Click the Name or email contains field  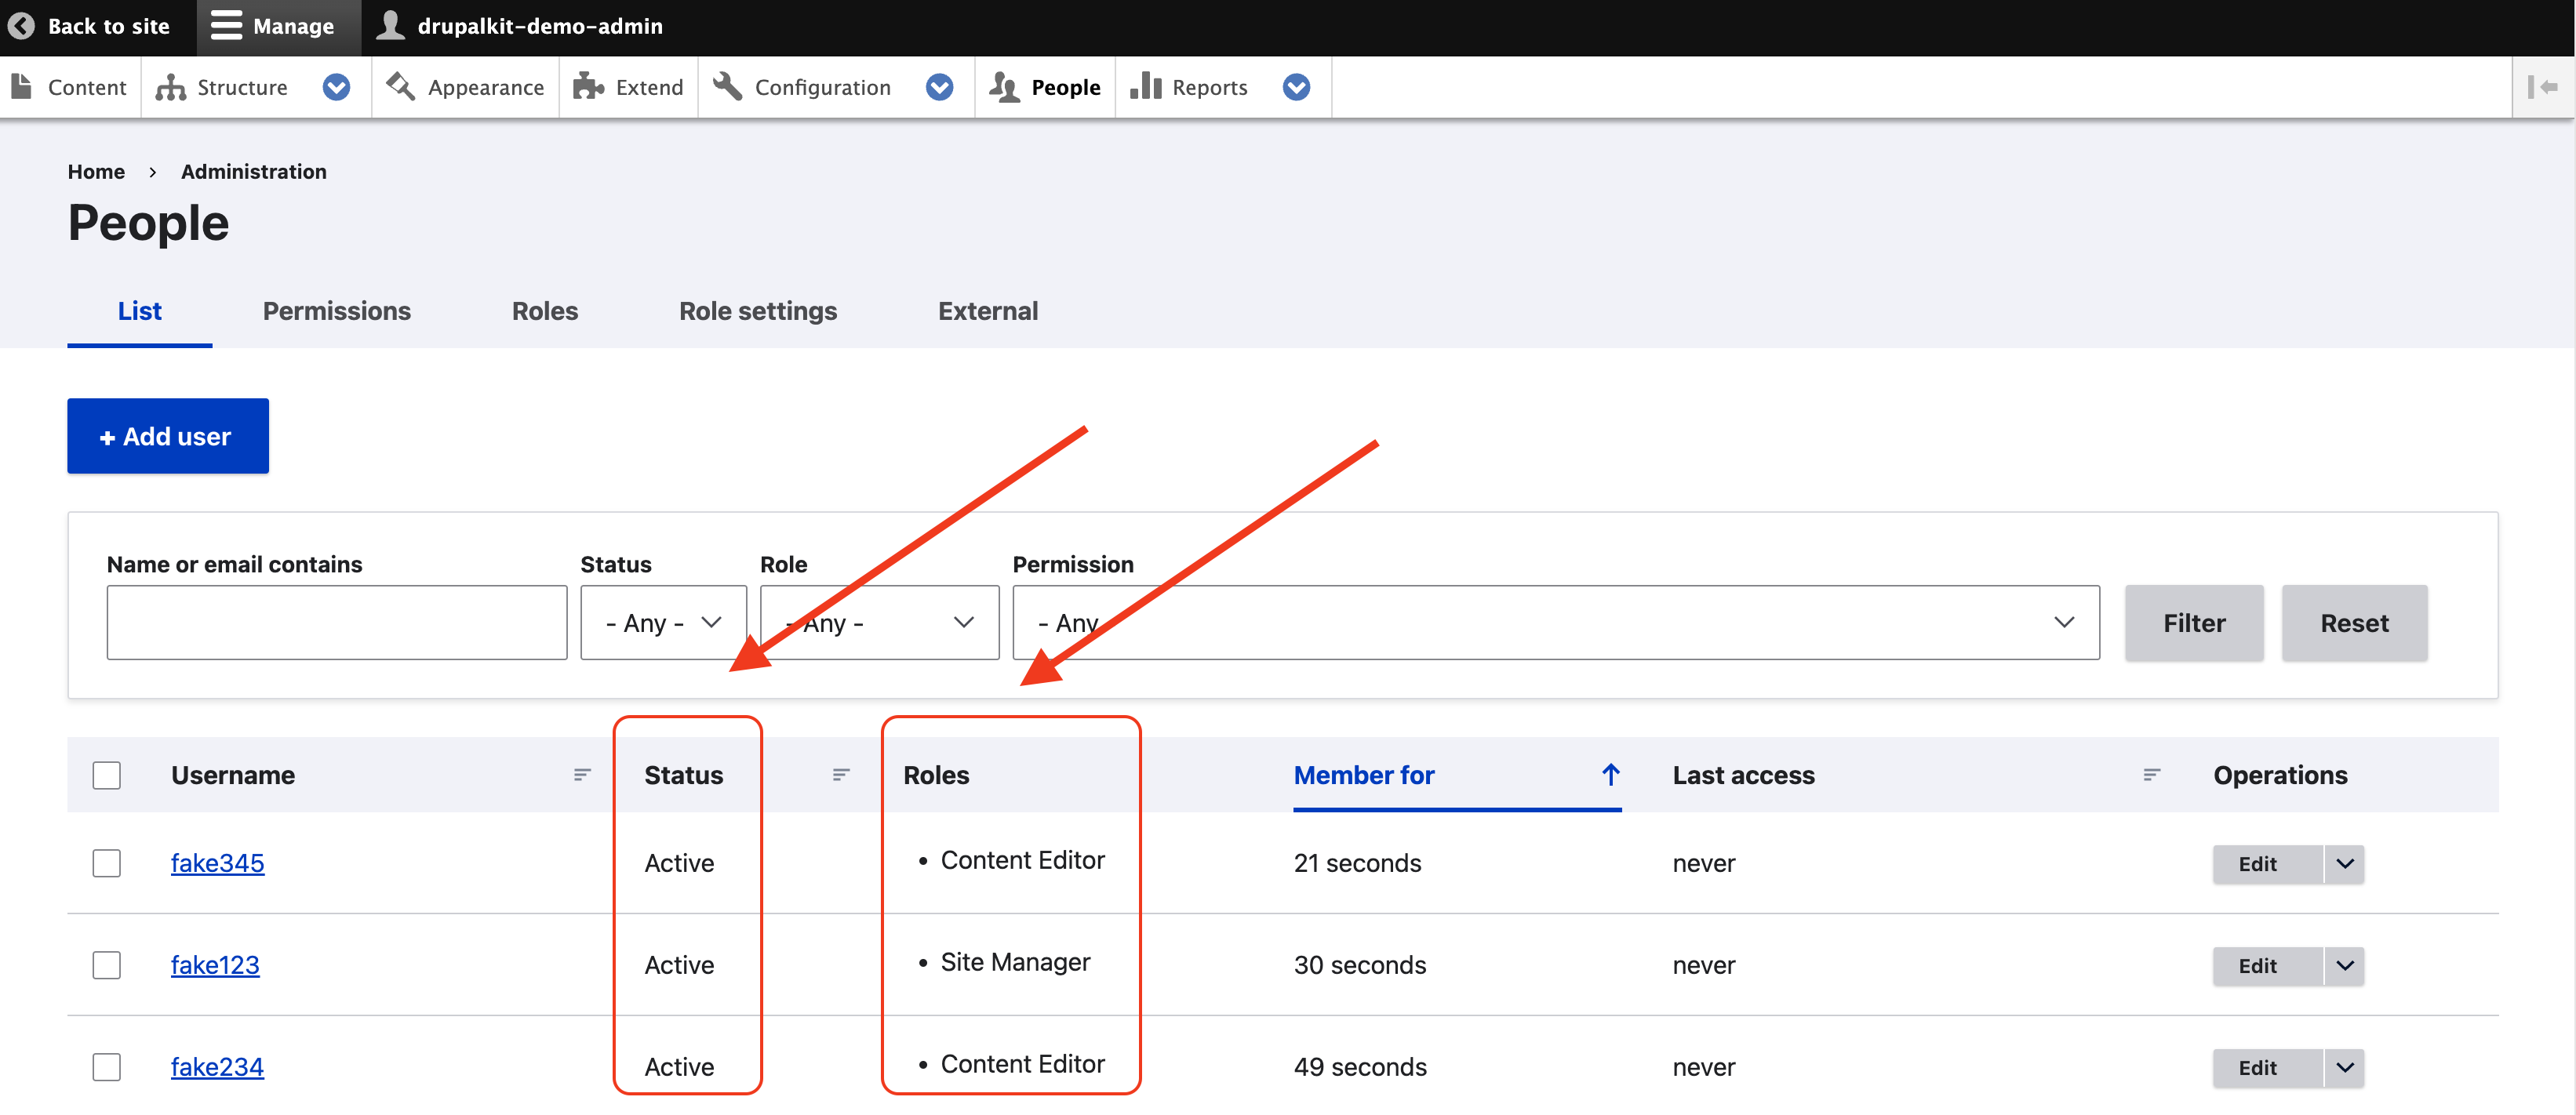coord(336,622)
